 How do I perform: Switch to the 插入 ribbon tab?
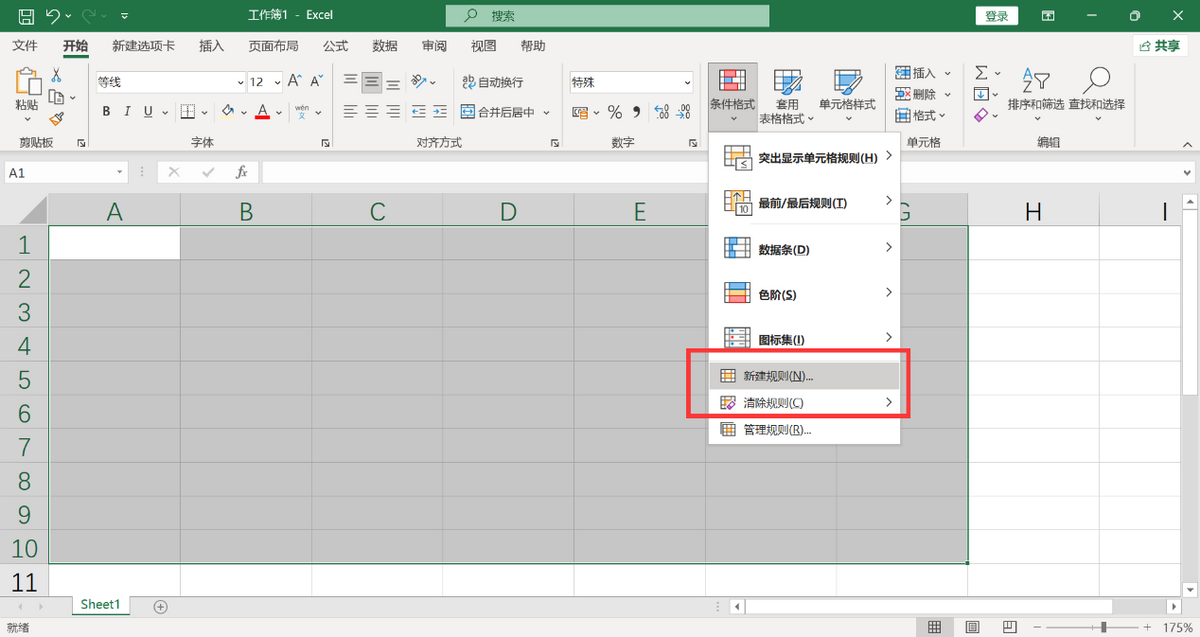212,46
